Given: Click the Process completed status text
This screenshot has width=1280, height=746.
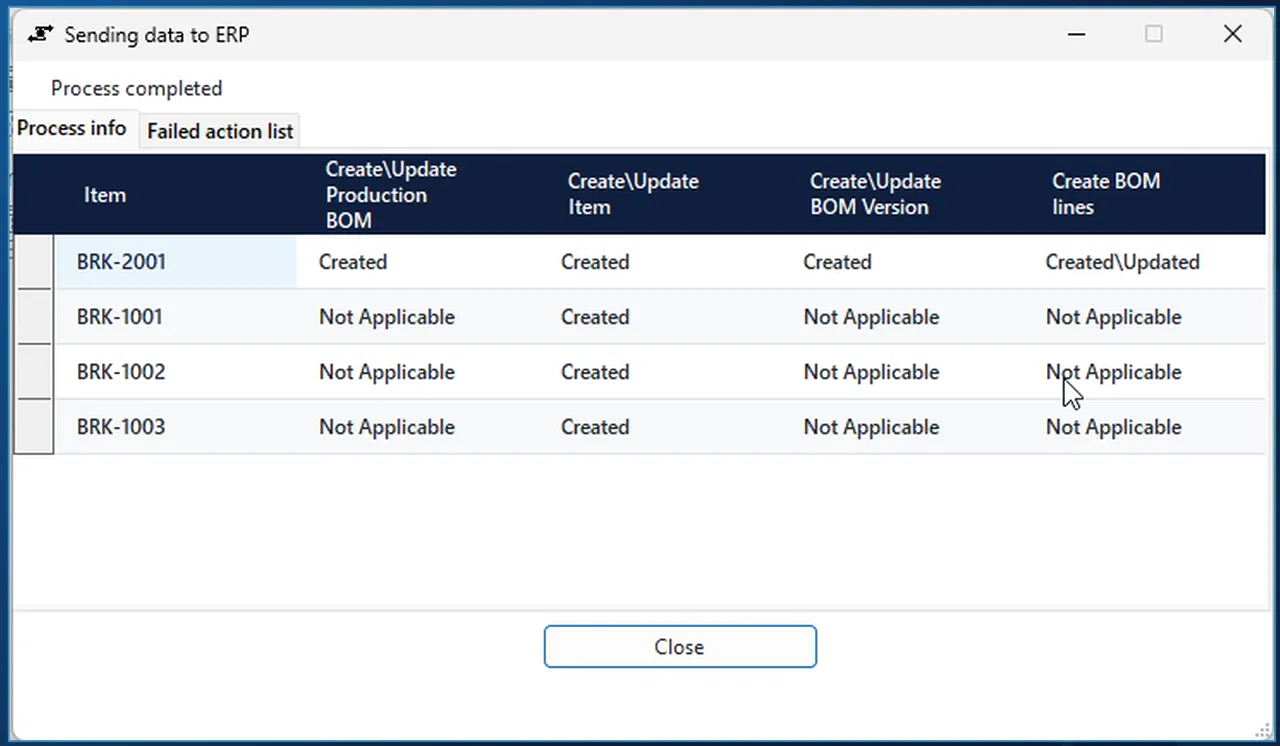Looking at the screenshot, I should [137, 88].
